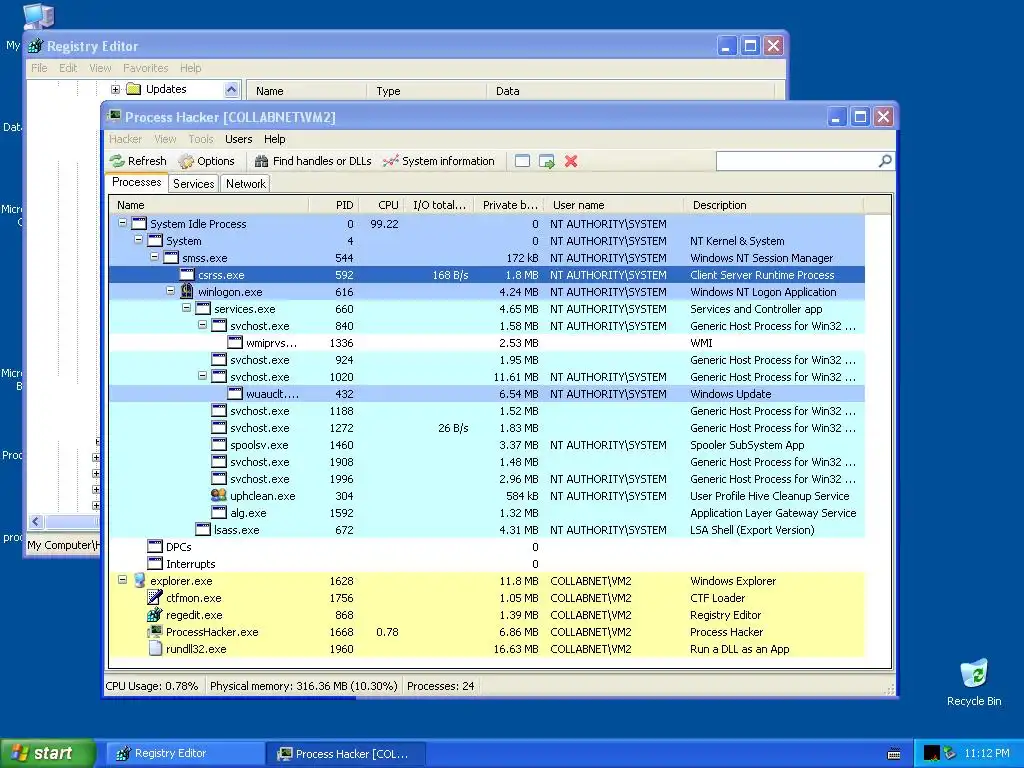Screen dimensions: 1024x768
Task: Click the lsass.exe window icon
Action: coord(203,530)
